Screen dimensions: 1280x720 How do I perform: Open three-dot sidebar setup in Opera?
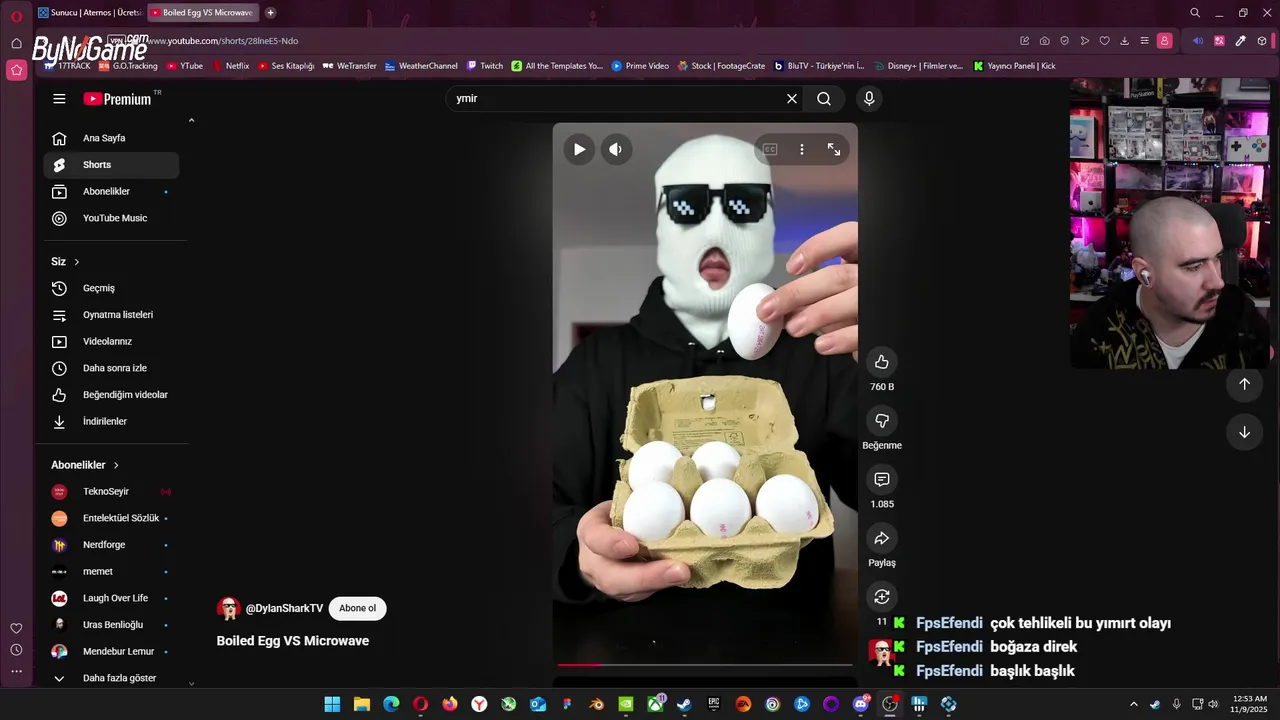[x=16, y=671]
